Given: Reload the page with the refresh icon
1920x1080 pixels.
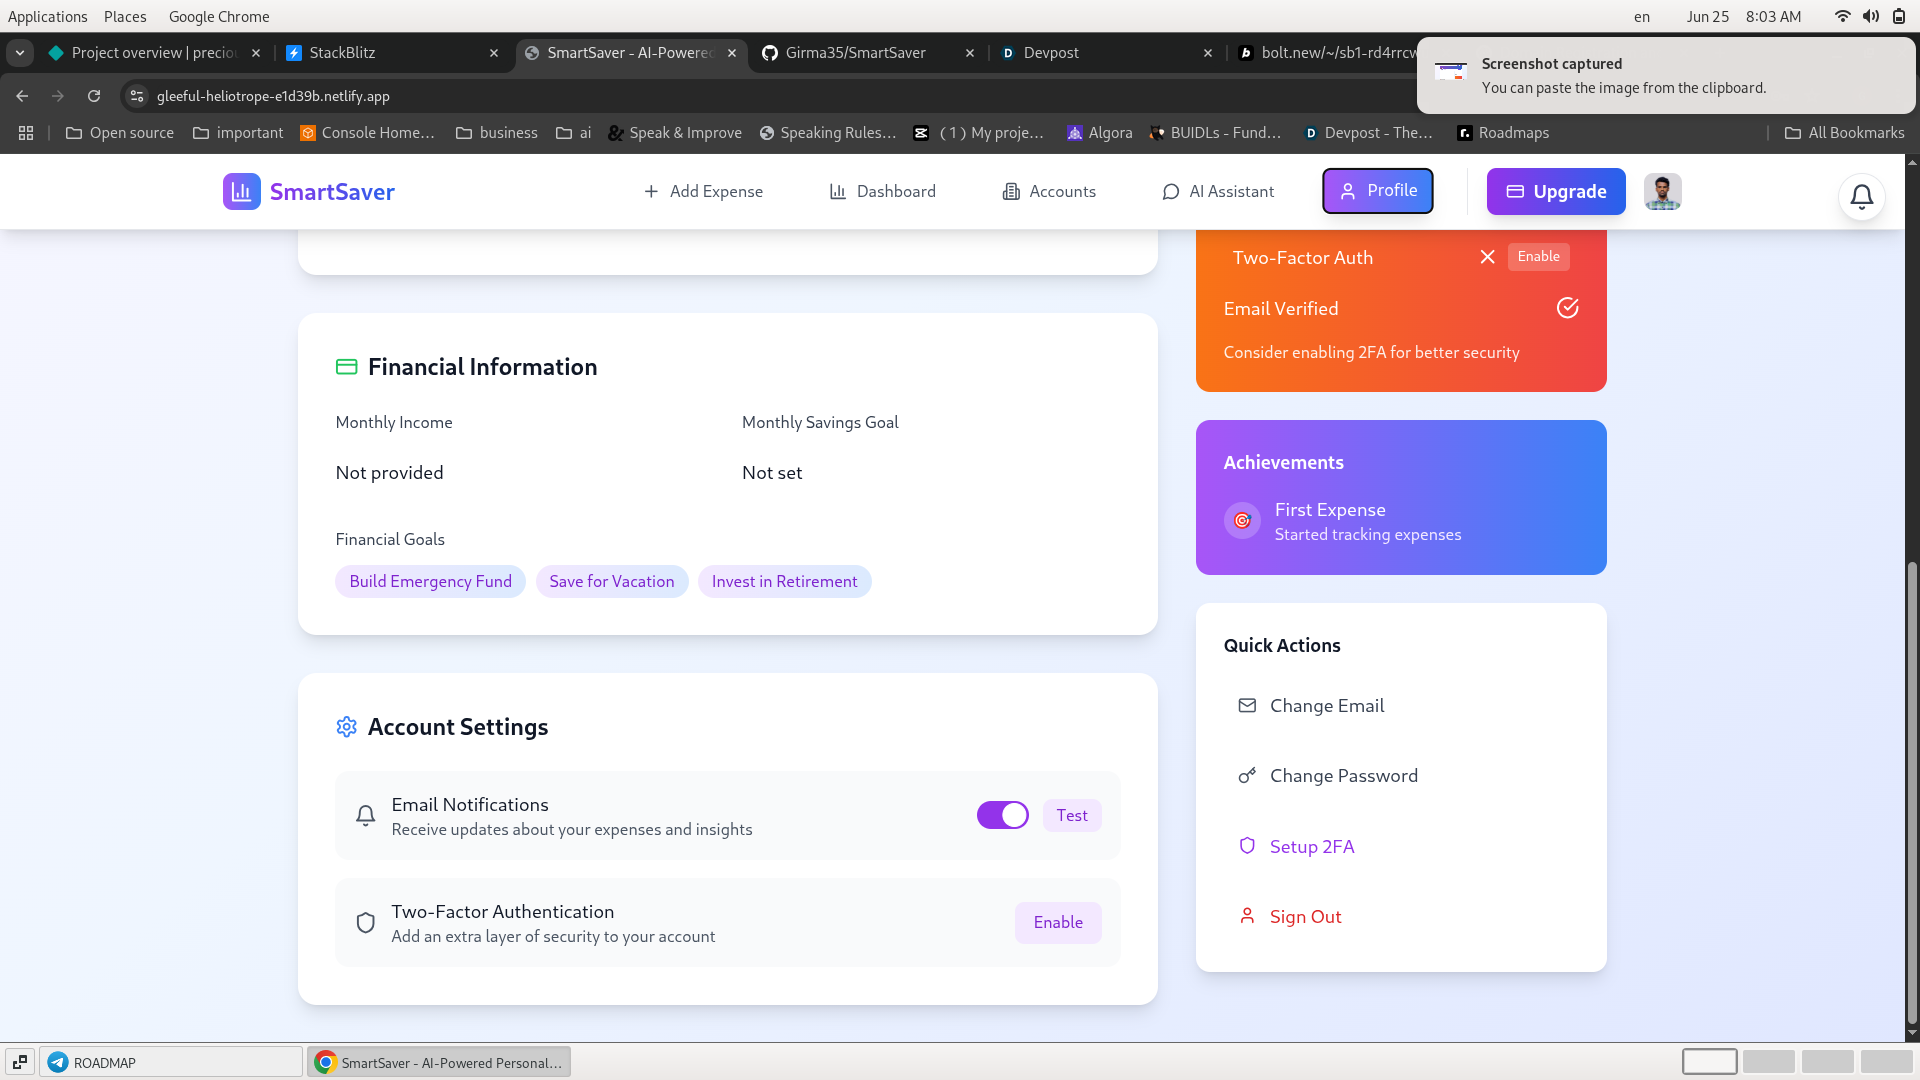Looking at the screenshot, I should [x=94, y=96].
